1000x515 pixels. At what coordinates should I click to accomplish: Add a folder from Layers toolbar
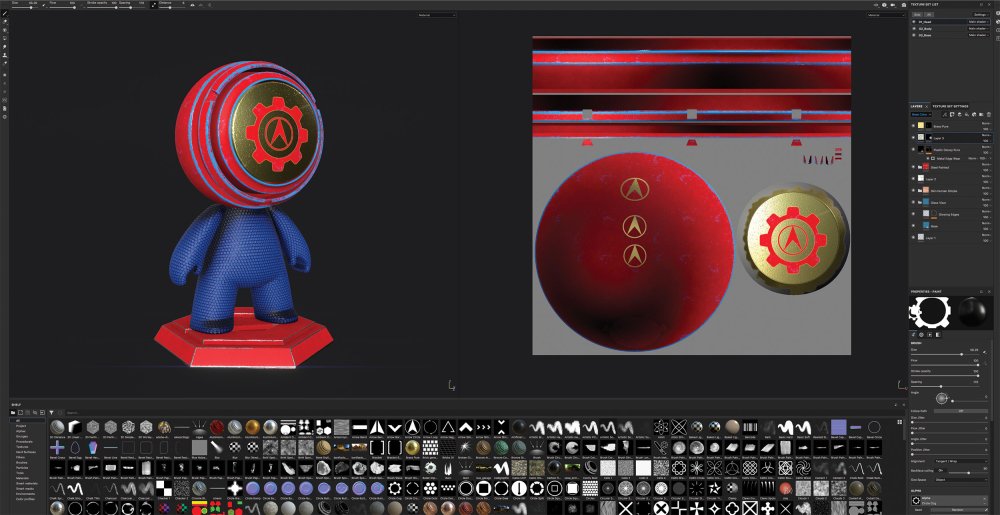[981, 115]
